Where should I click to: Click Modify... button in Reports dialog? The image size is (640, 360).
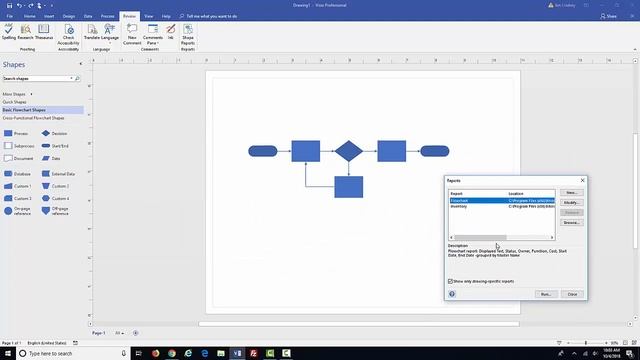(571, 202)
